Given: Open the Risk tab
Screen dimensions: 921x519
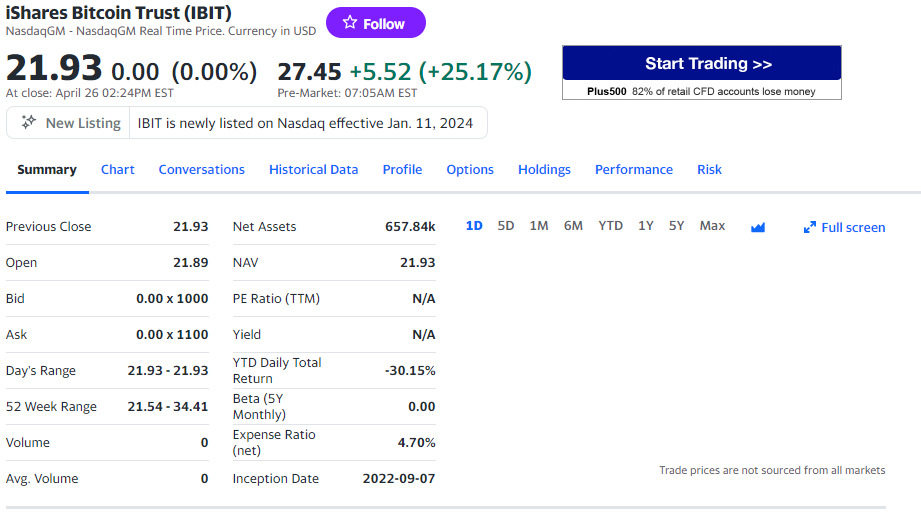Looking at the screenshot, I should (710, 170).
